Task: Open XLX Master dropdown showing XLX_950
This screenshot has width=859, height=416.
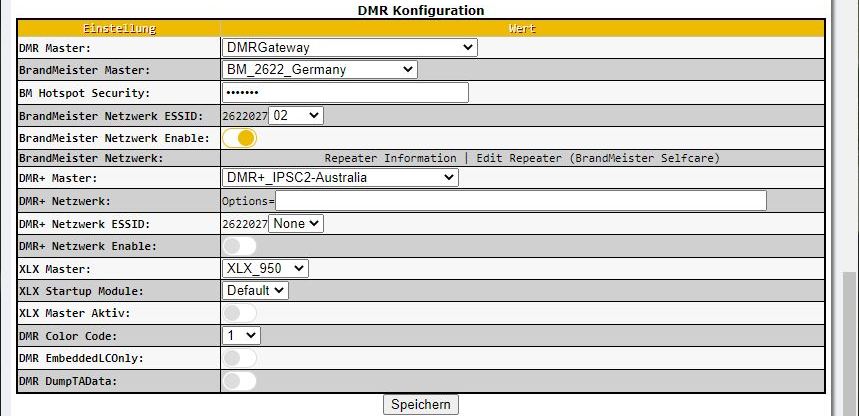Action: tap(265, 269)
